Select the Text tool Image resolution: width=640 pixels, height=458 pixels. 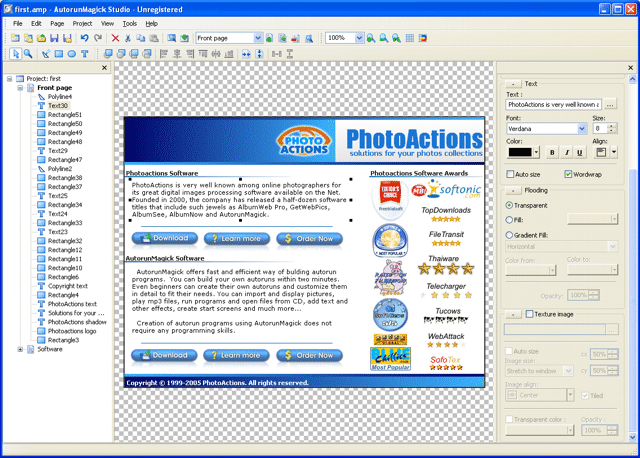tap(84, 53)
